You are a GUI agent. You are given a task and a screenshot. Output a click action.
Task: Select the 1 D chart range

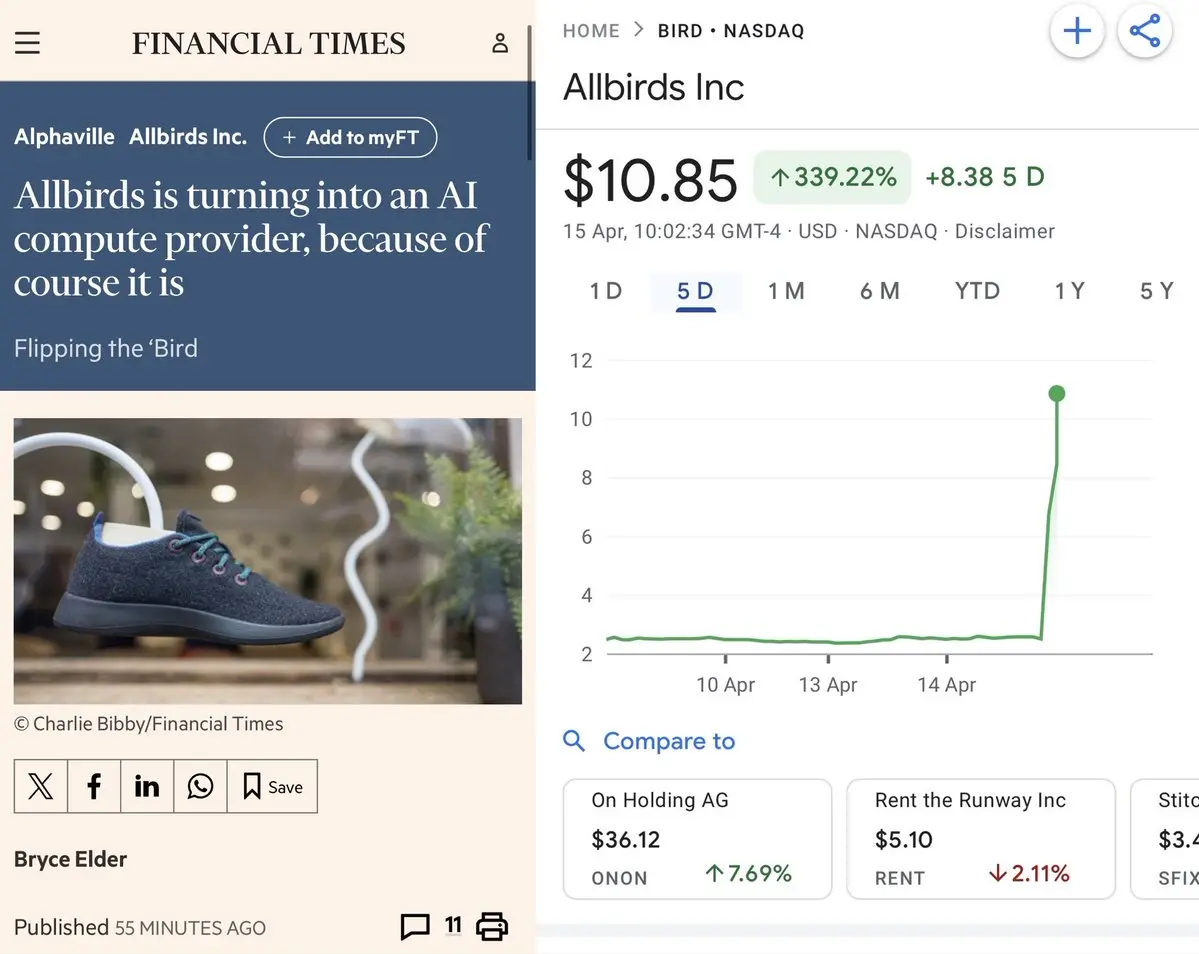(605, 291)
